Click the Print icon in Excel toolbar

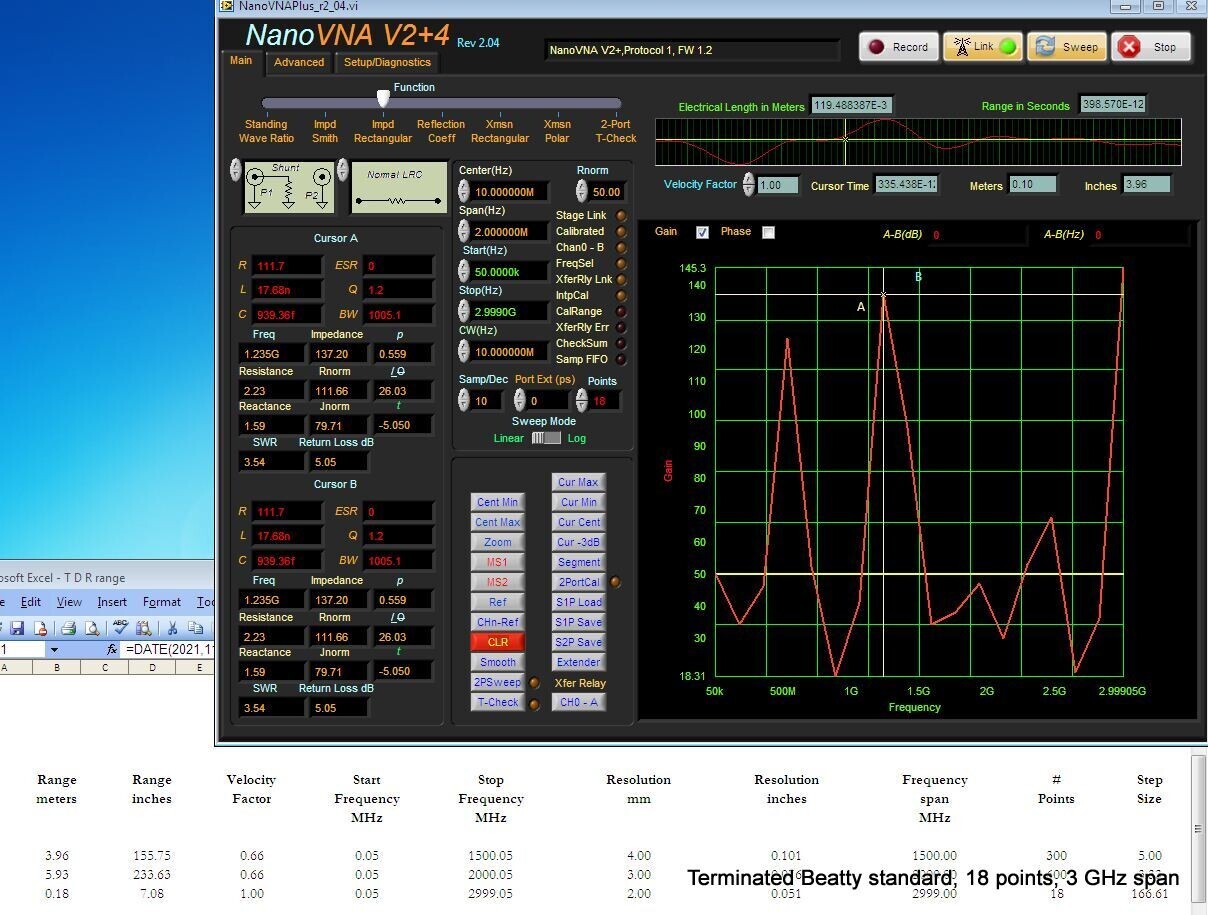pos(68,628)
